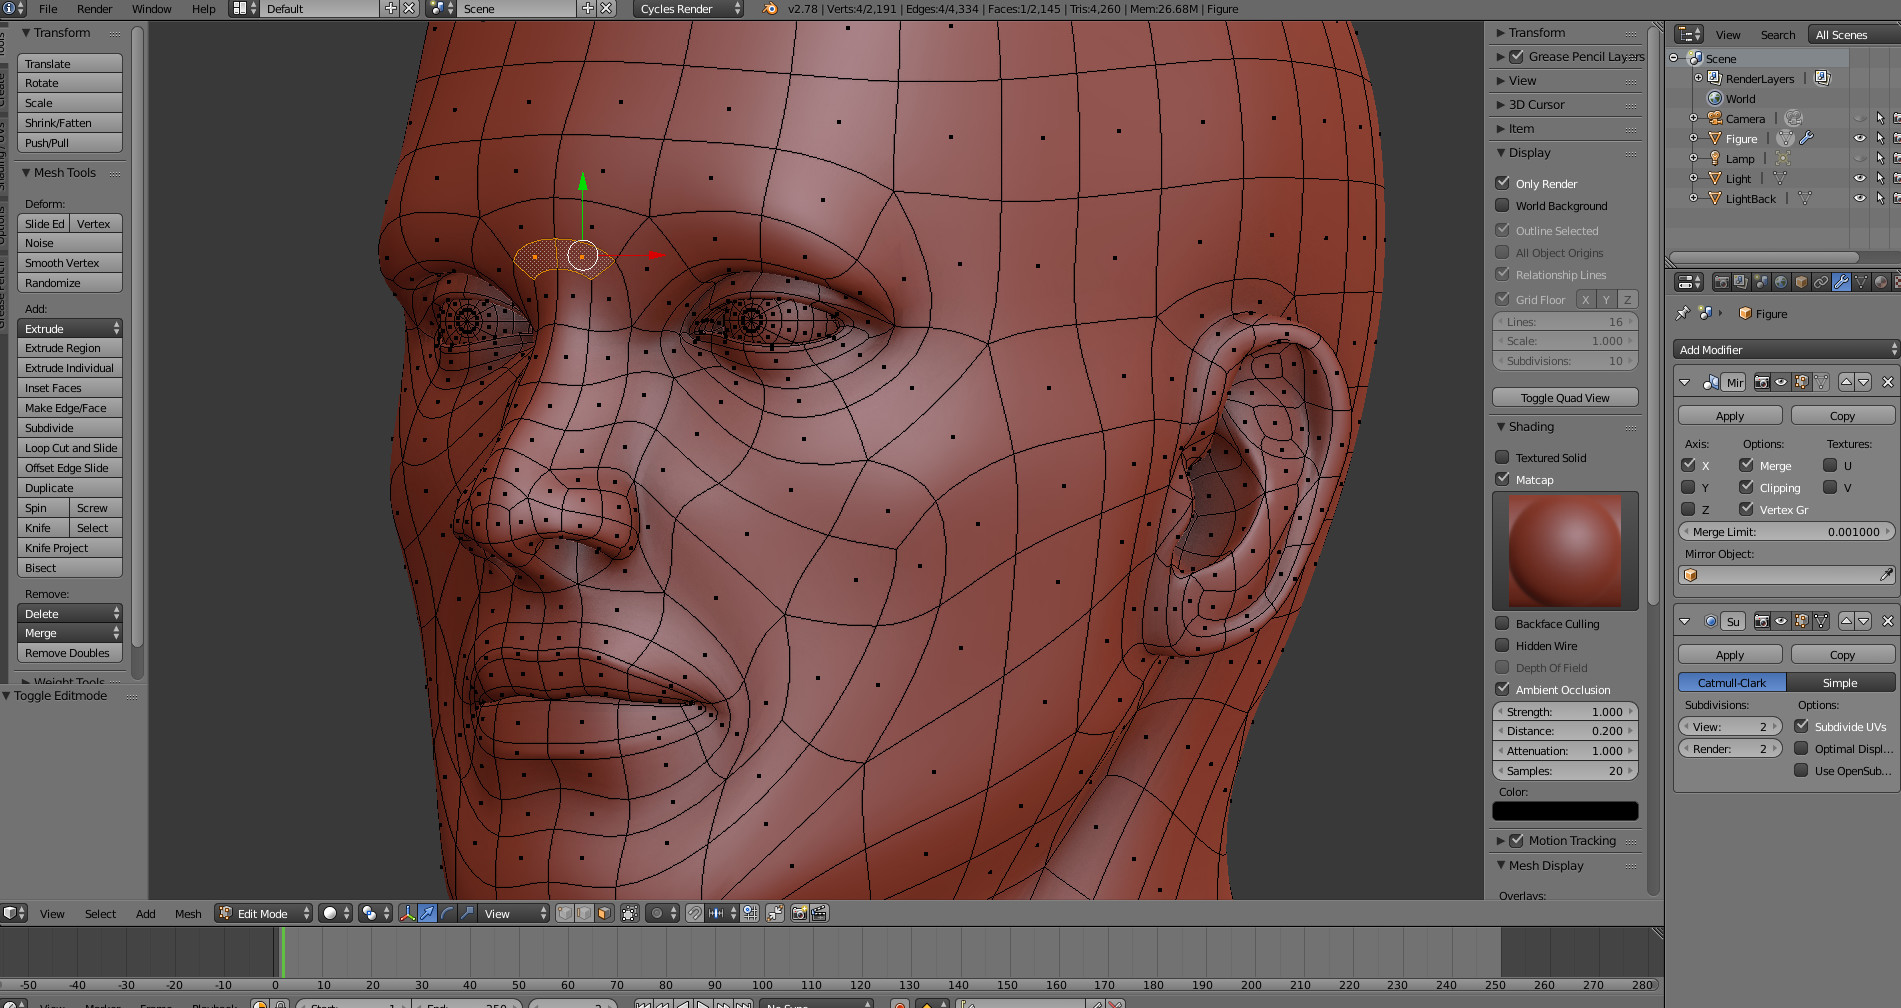Screen dimensions: 1901x1008
Task: Open the Edit Mode interaction dropdown
Action: tap(262, 913)
